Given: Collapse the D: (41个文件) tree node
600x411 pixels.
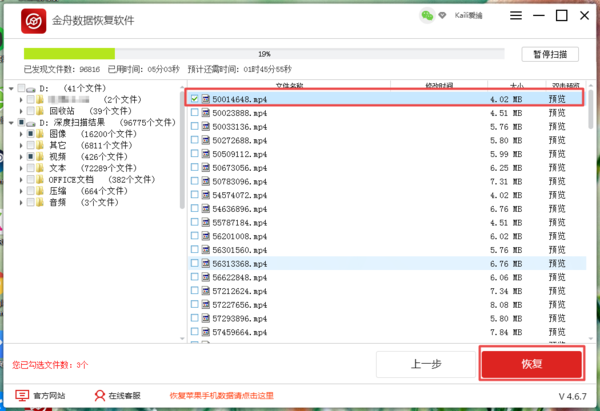Looking at the screenshot, I should [x=11, y=88].
